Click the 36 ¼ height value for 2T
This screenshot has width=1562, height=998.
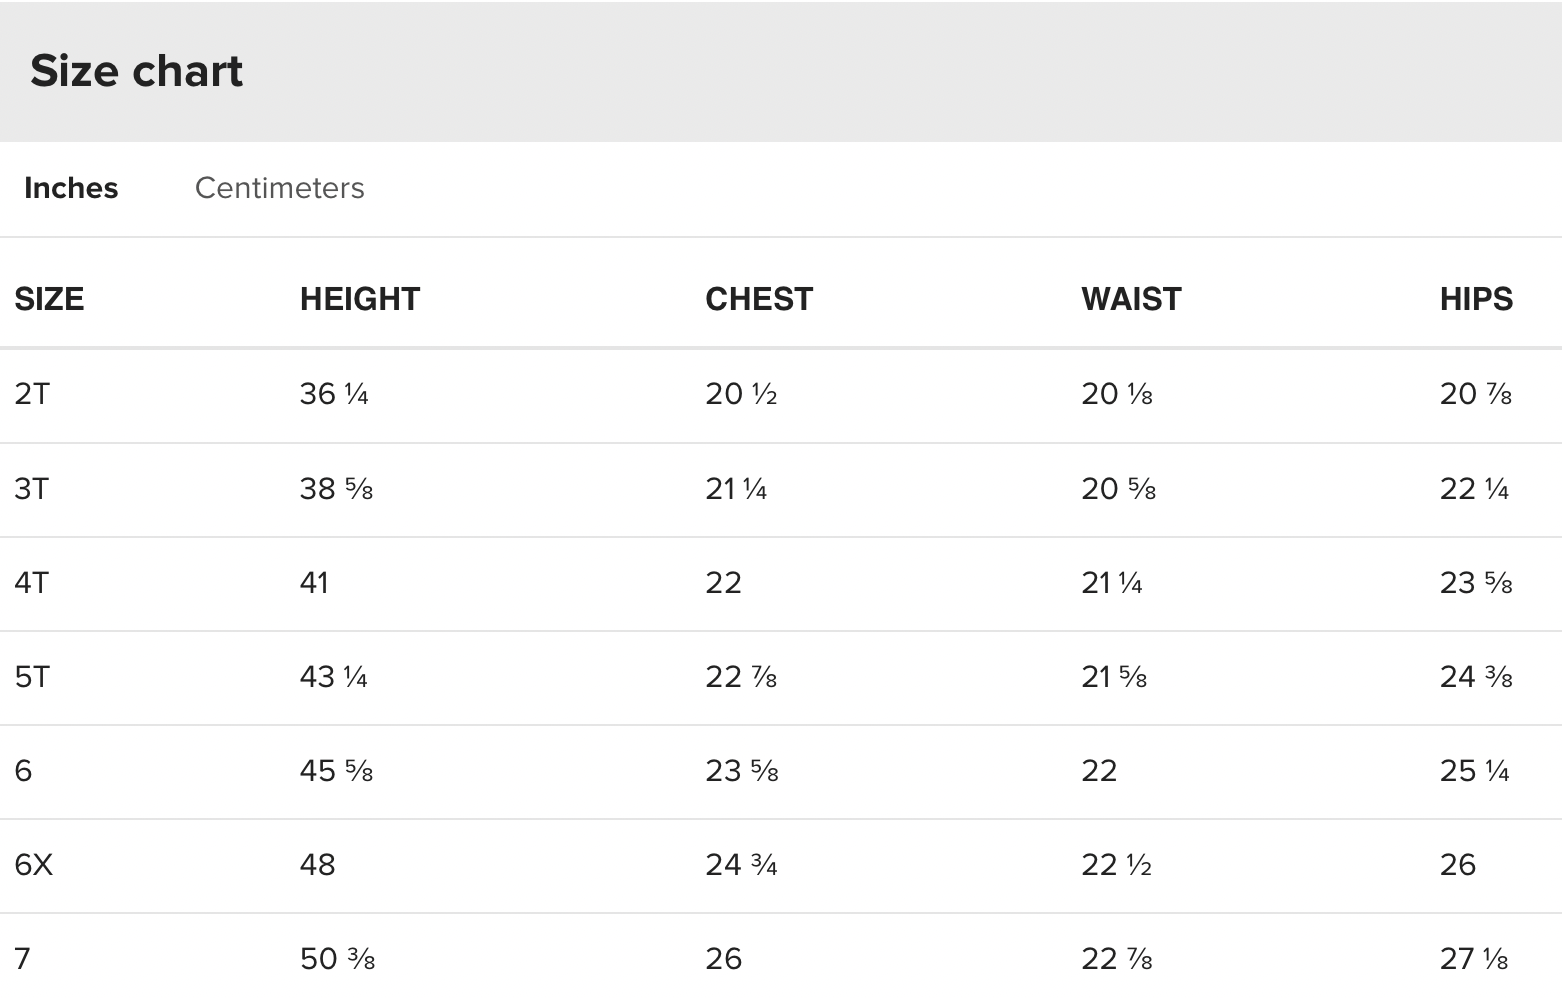tap(334, 394)
